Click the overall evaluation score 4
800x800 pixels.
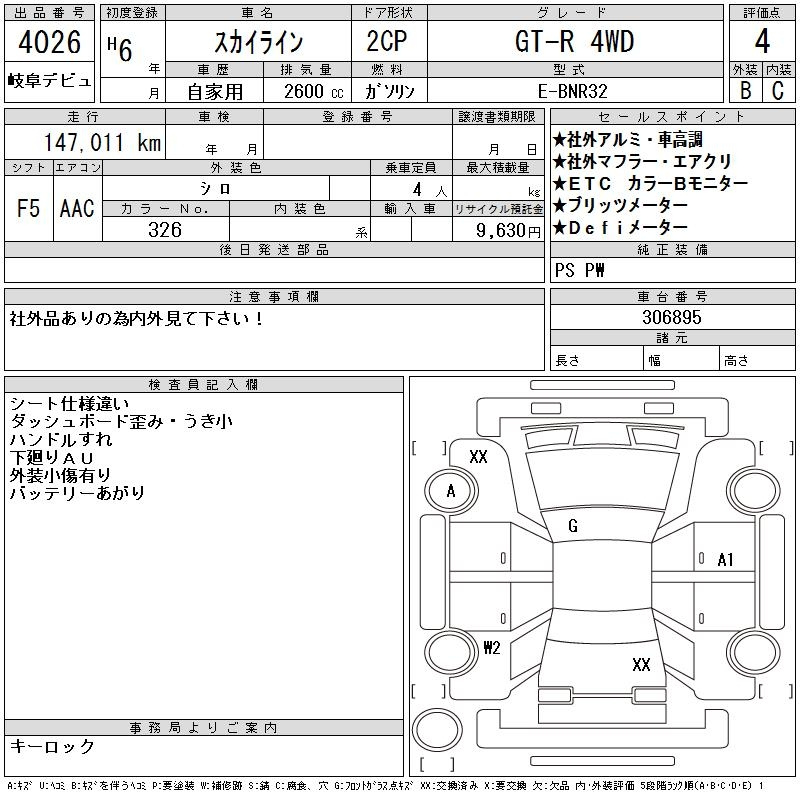762,42
